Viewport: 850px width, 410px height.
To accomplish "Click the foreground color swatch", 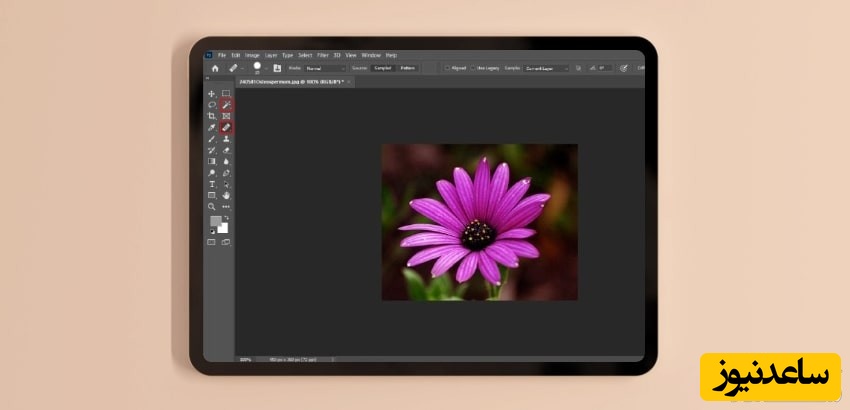I will click(215, 222).
